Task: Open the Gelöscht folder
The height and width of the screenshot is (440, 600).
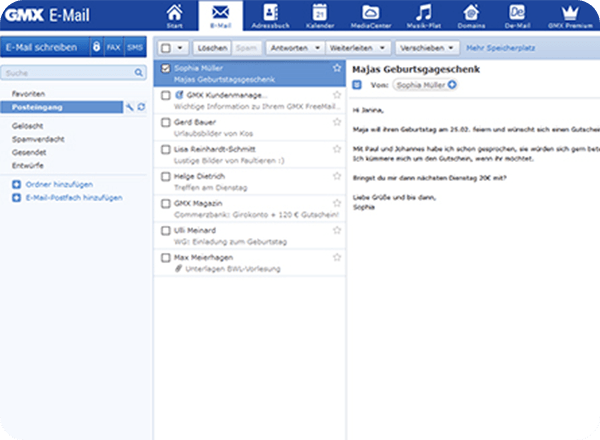Action: (27, 126)
